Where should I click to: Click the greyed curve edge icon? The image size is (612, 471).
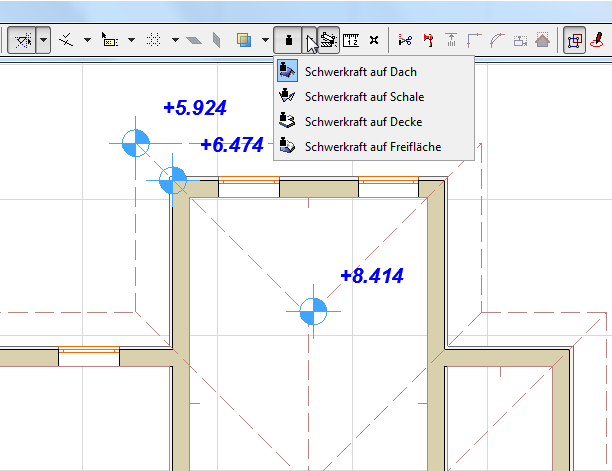[x=497, y=40]
